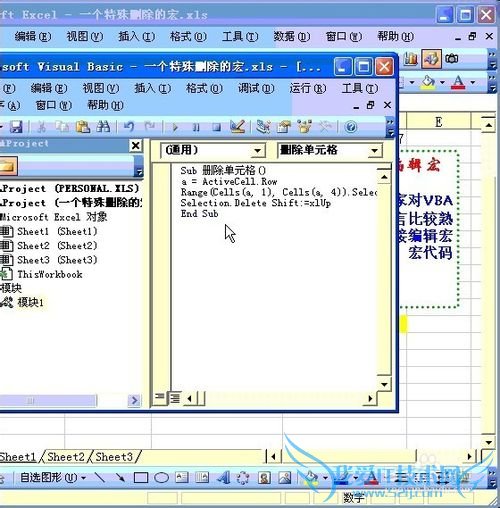
Task: Click the Break pause icon
Action: click(x=196, y=127)
